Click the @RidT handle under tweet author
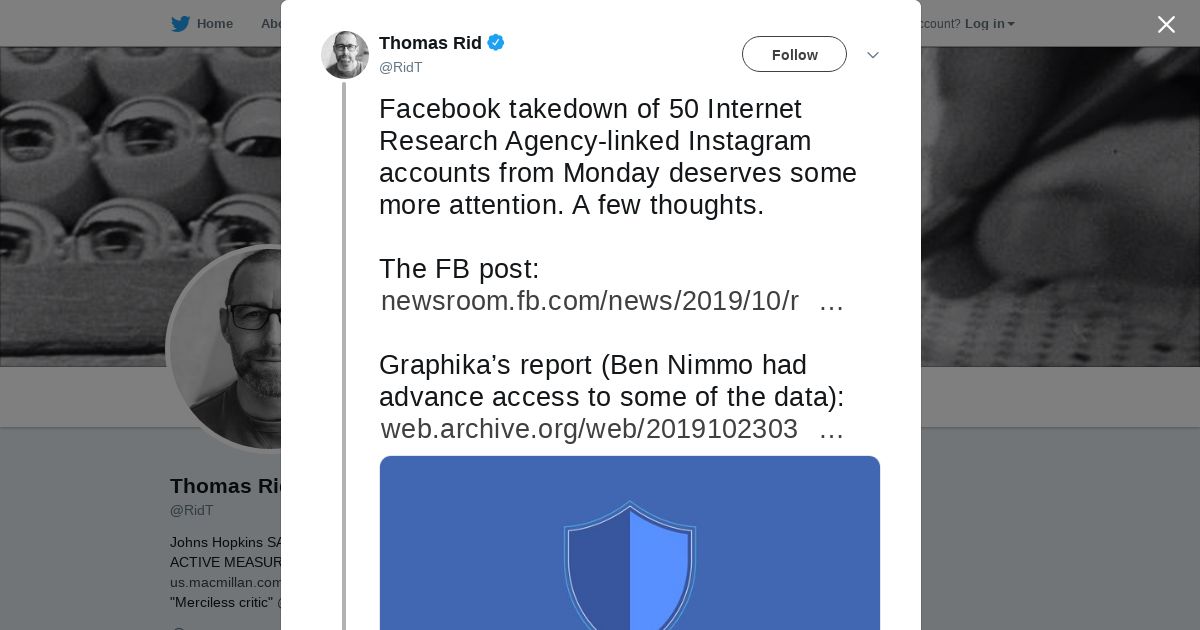 [401, 67]
